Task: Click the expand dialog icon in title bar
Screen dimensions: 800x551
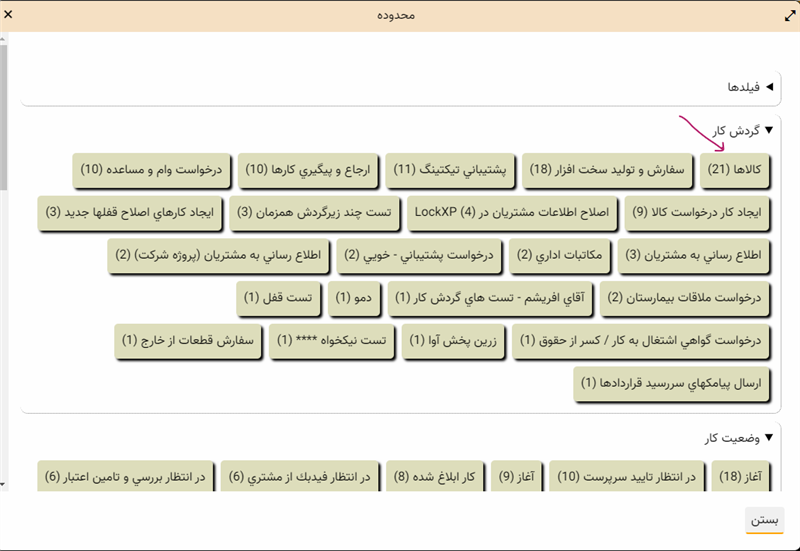Action: pos(788,15)
